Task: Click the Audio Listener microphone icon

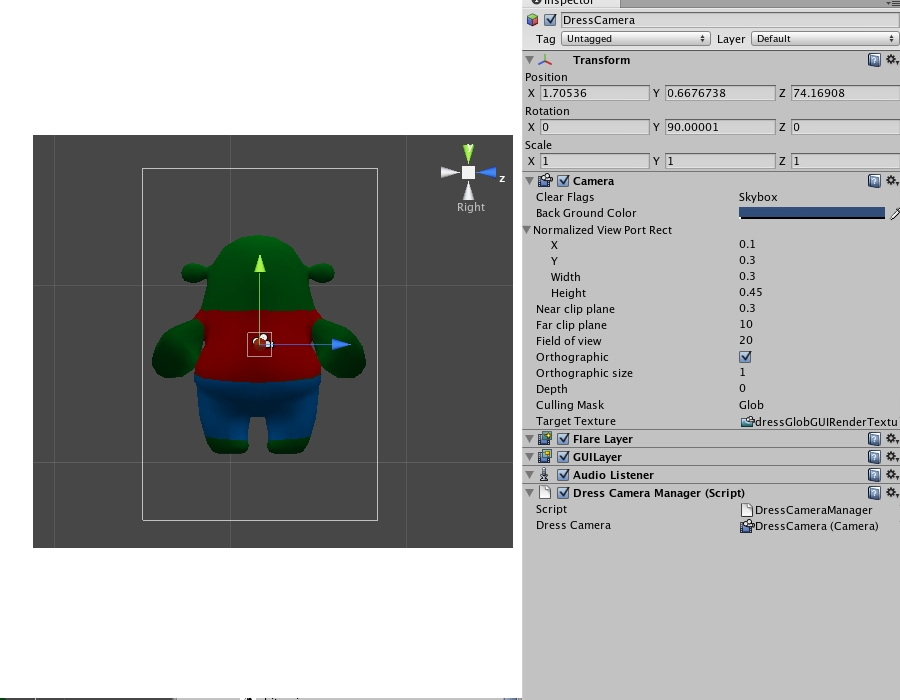Action: click(545, 475)
